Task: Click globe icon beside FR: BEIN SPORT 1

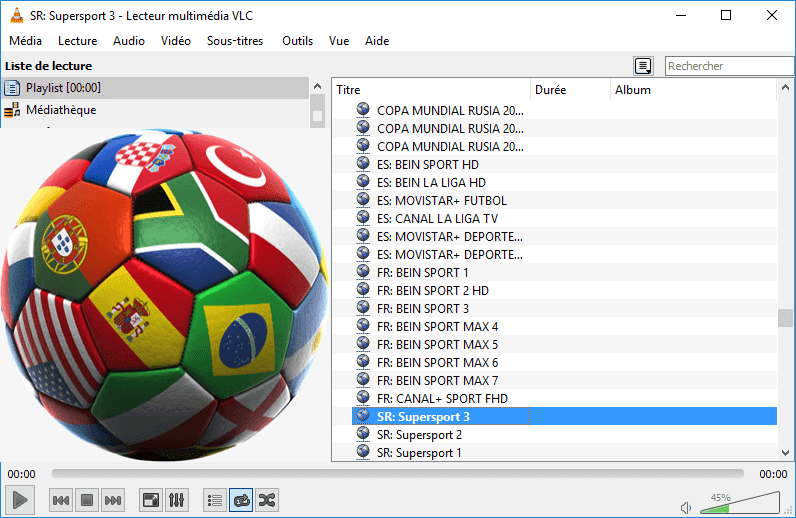Action: click(363, 272)
